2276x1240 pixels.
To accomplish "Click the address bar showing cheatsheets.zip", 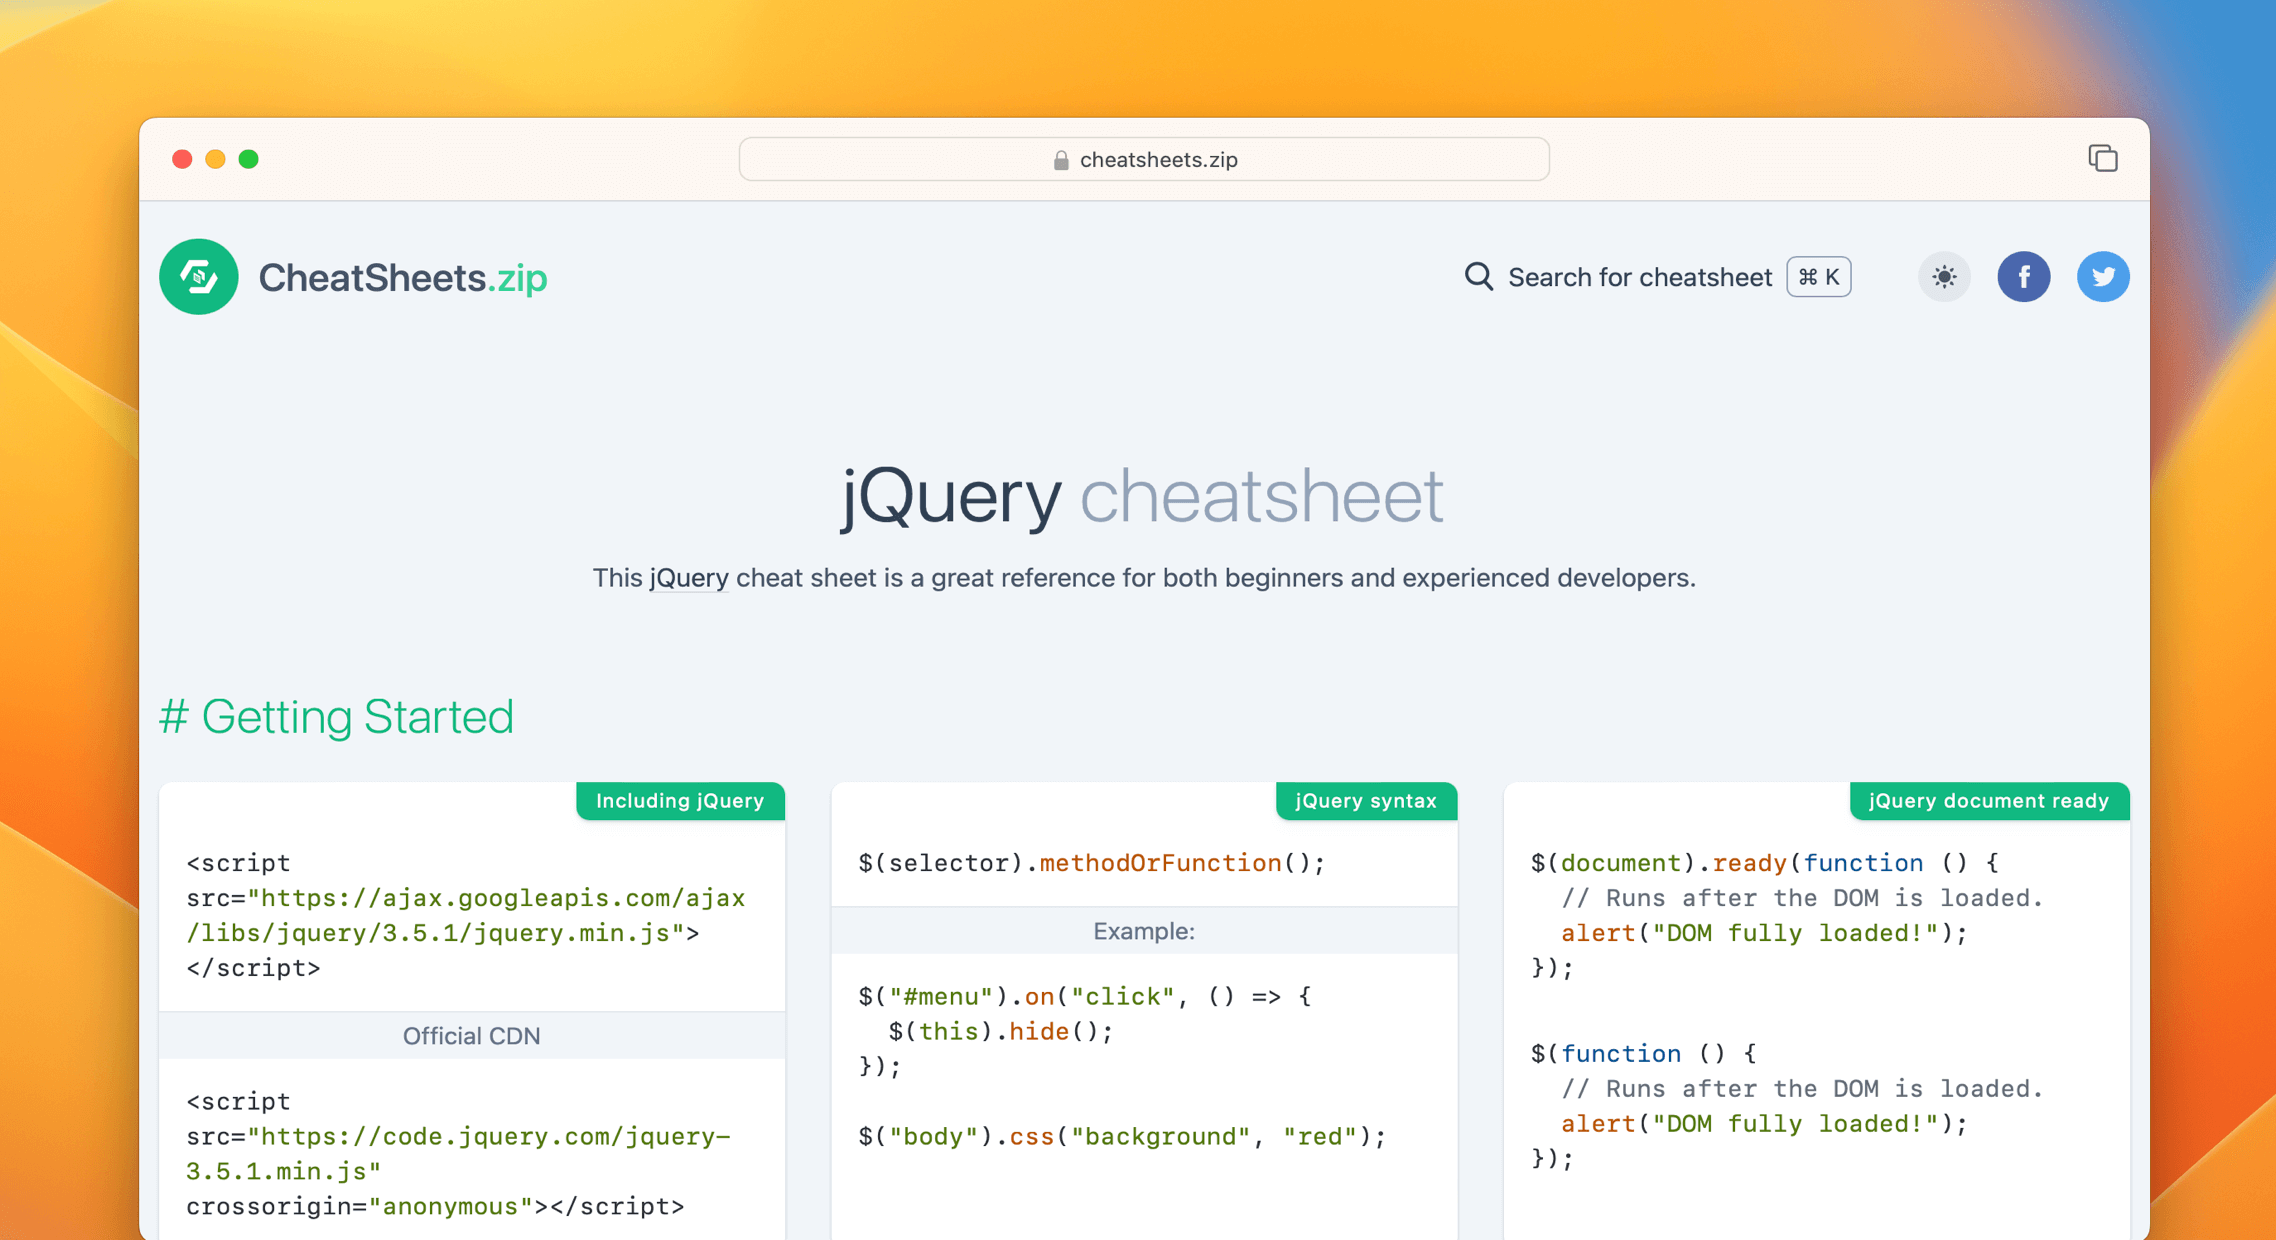I will (1143, 159).
